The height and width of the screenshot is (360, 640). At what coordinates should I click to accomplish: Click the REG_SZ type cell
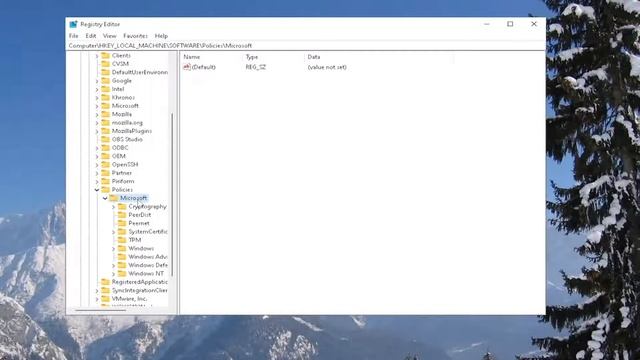point(256,67)
